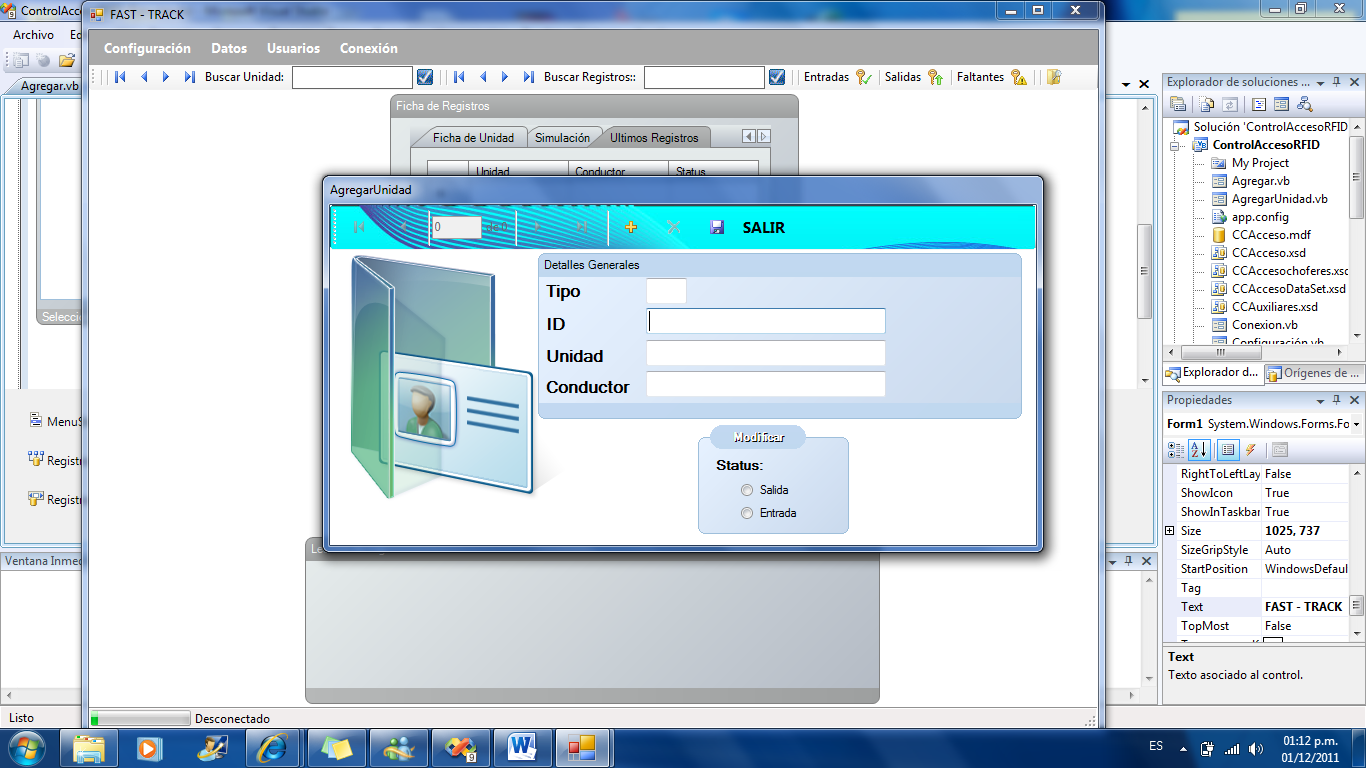Open the Configuración menu

pos(147,48)
